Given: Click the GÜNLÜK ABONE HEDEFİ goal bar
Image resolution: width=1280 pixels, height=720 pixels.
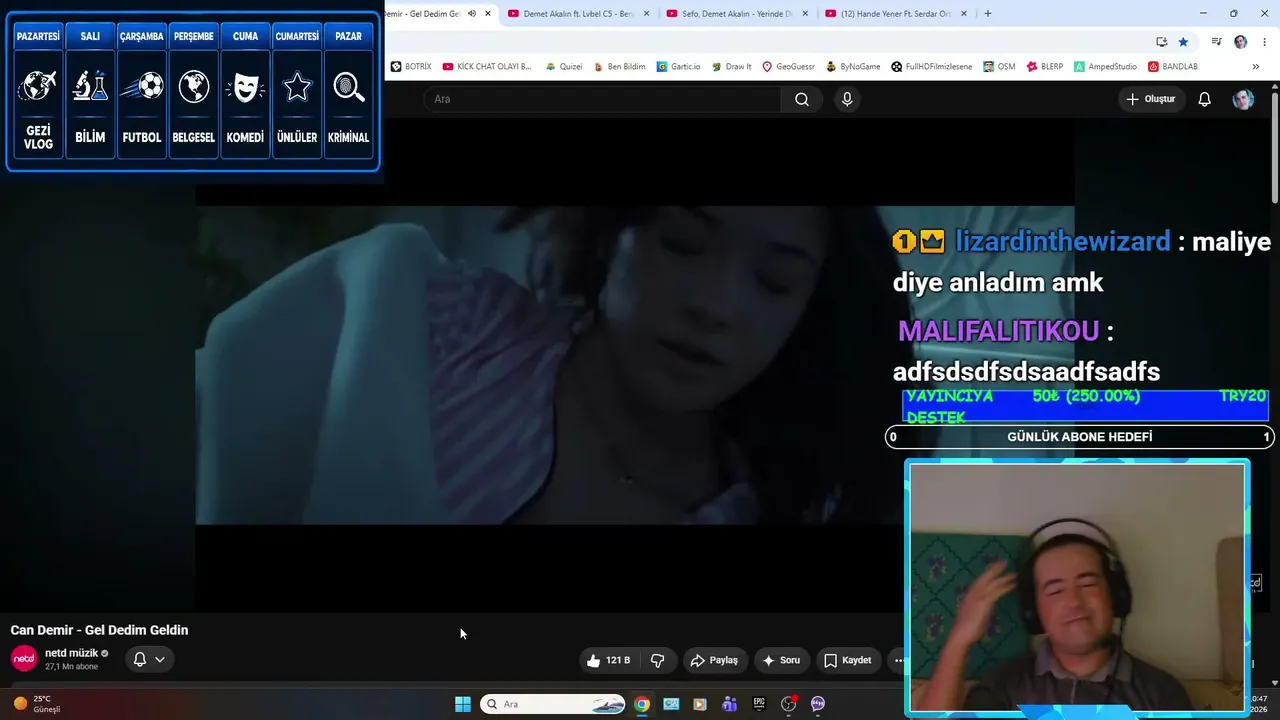Looking at the screenshot, I should pyautogui.click(x=1080, y=437).
